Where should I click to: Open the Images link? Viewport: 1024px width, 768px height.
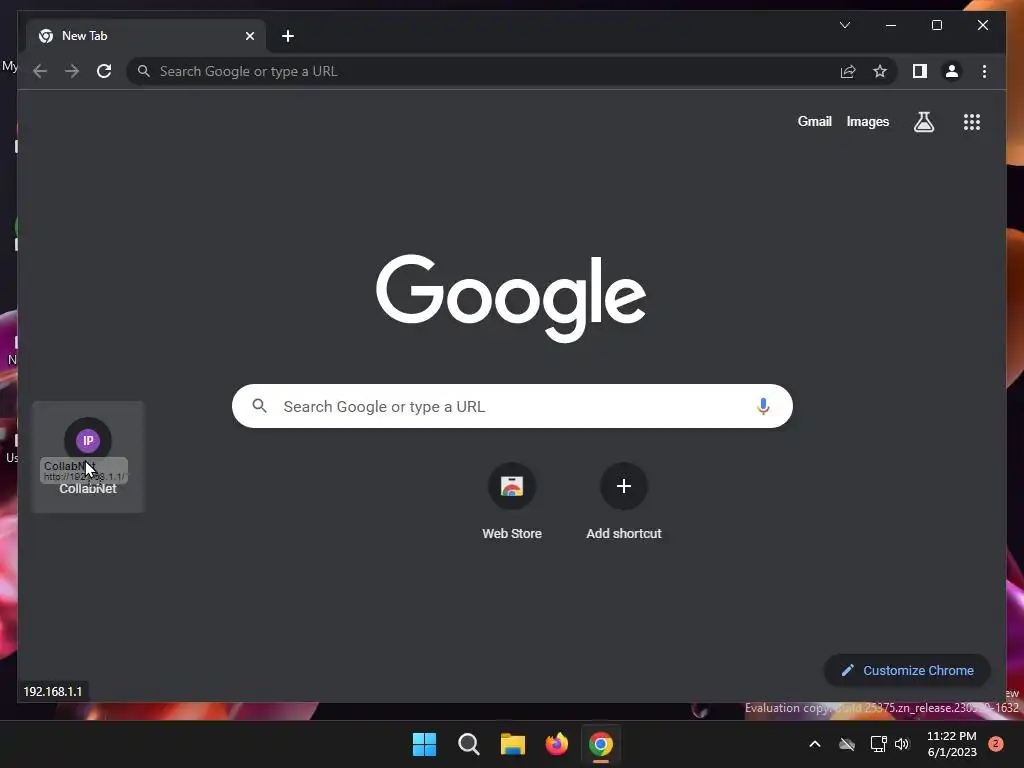(x=867, y=121)
